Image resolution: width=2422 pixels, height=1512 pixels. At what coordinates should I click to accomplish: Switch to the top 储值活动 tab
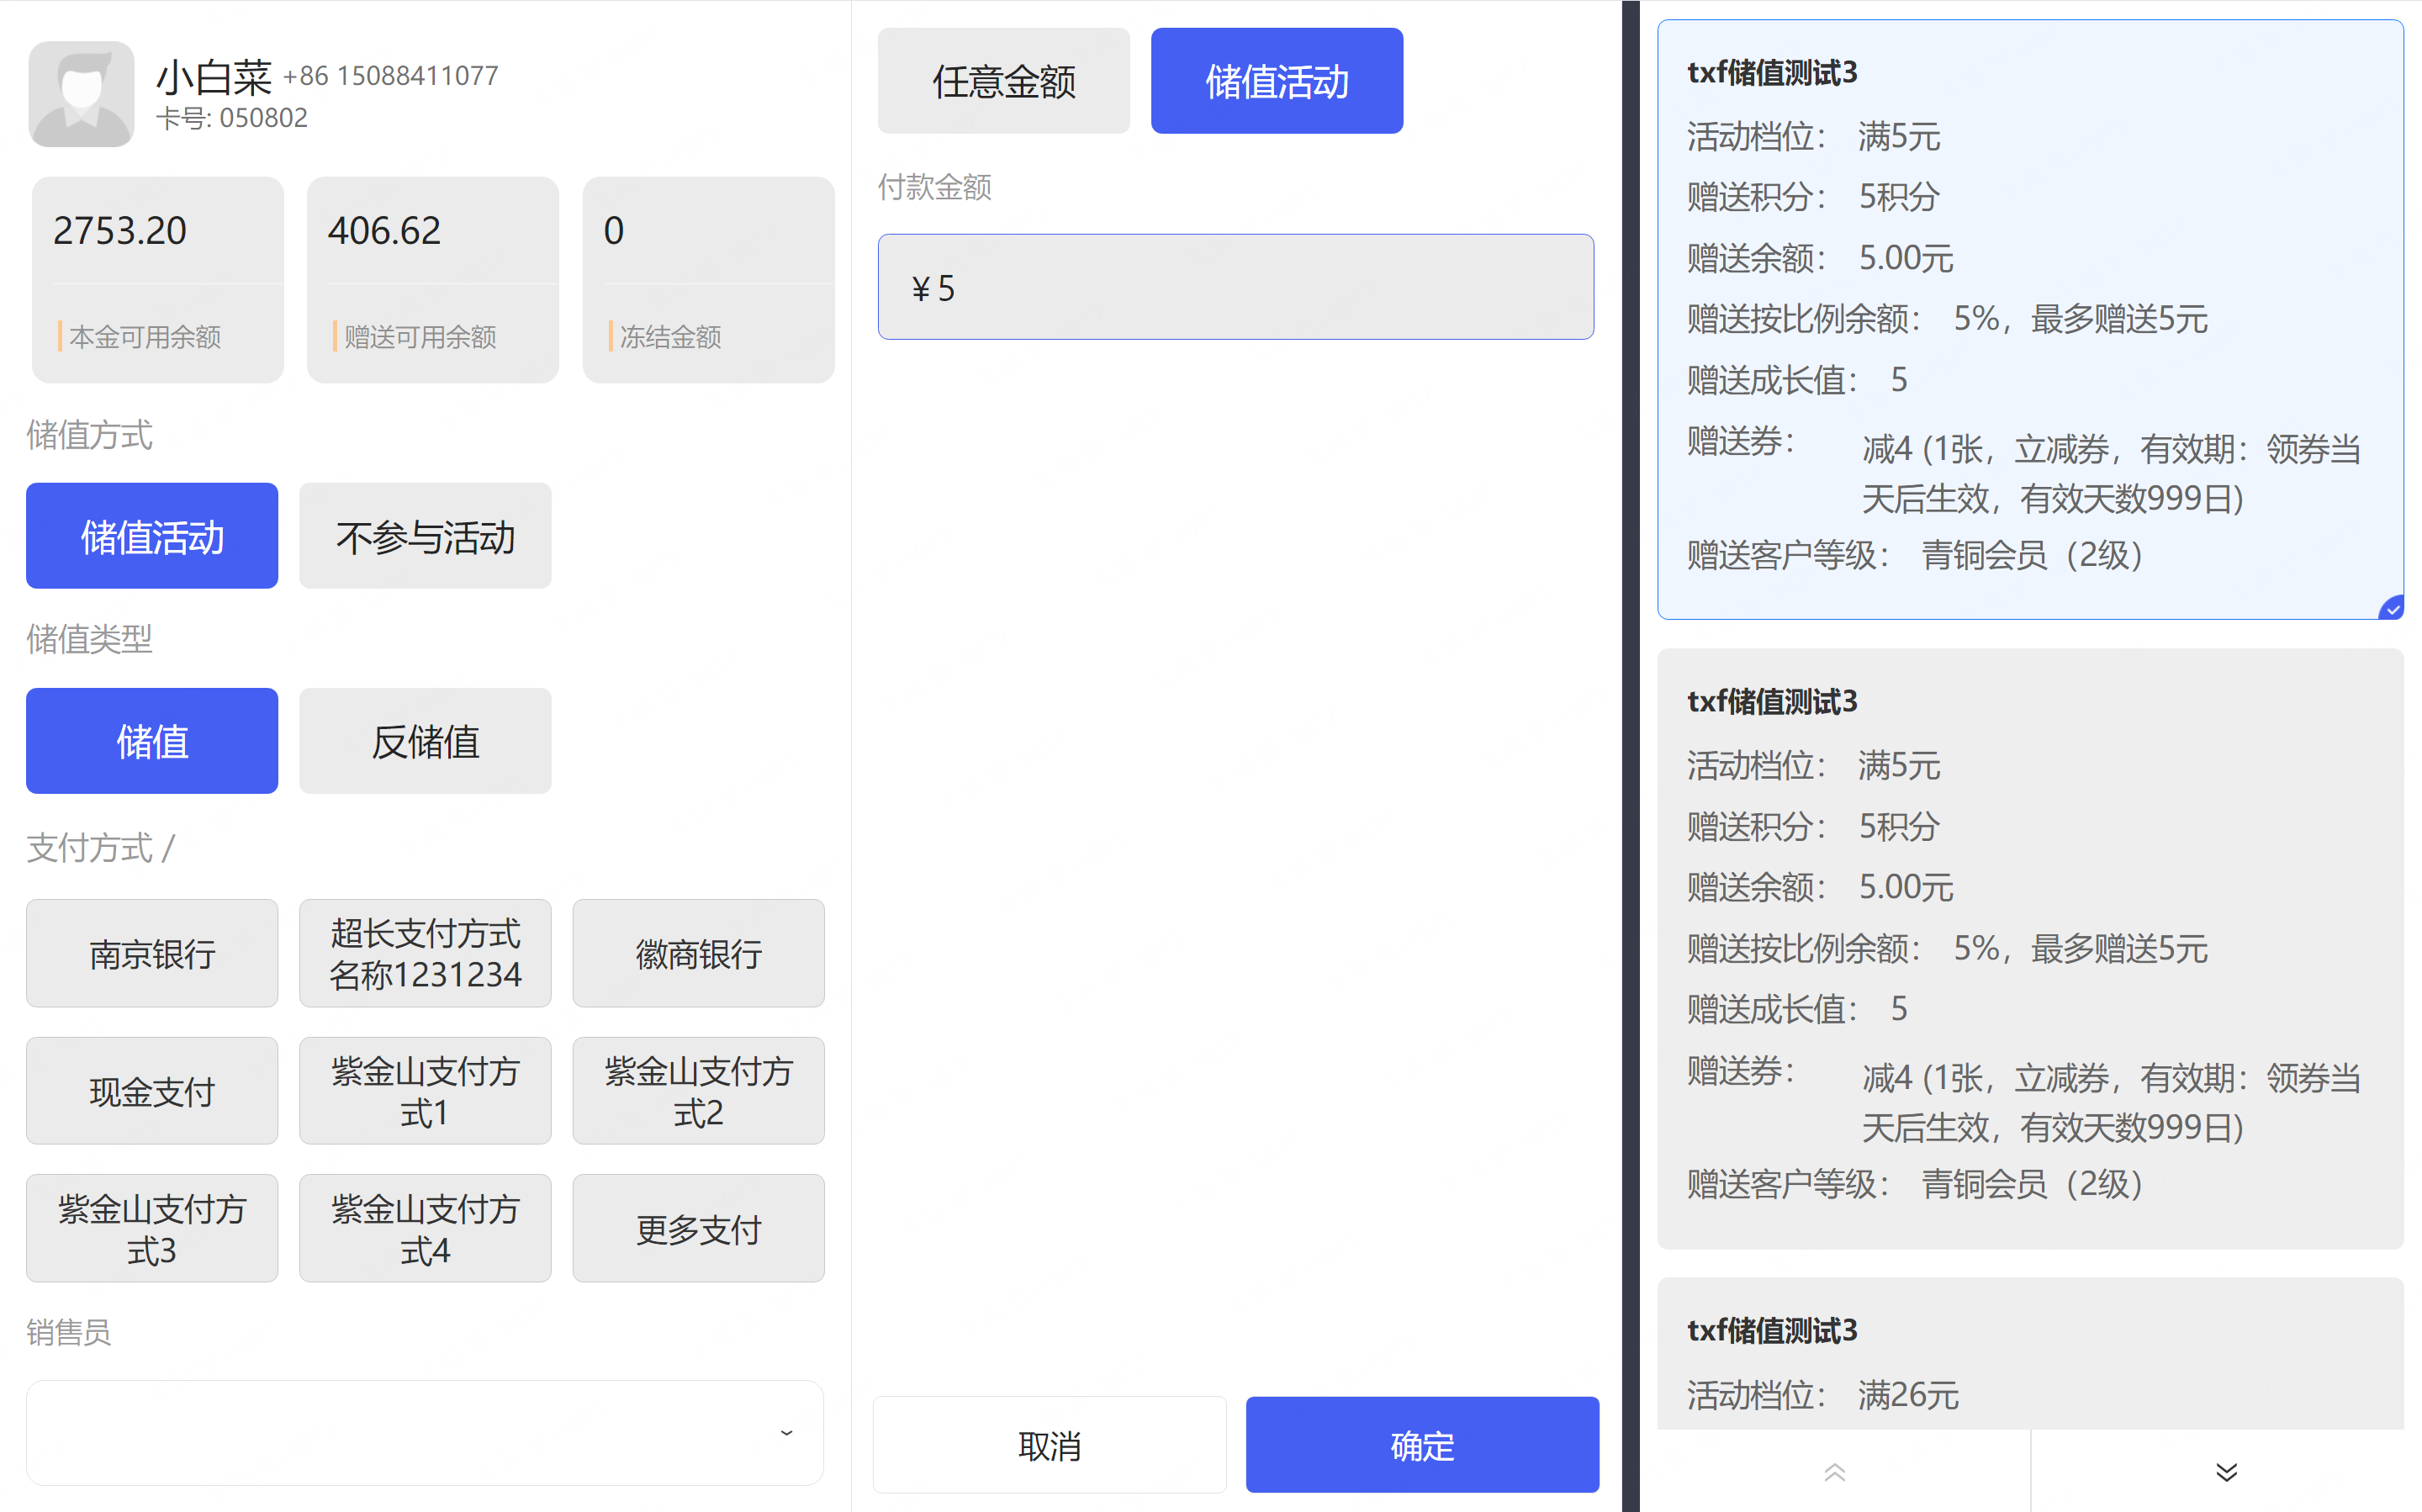pyautogui.click(x=1276, y=81)
